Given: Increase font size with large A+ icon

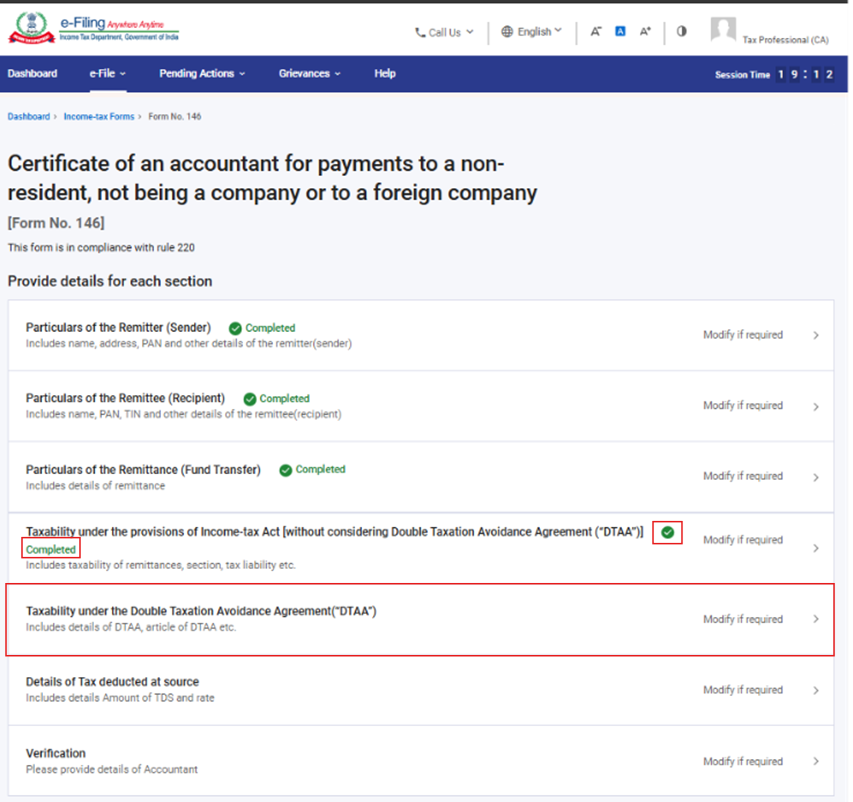Looking at the screenshot, I should click(x=645, y=32).
